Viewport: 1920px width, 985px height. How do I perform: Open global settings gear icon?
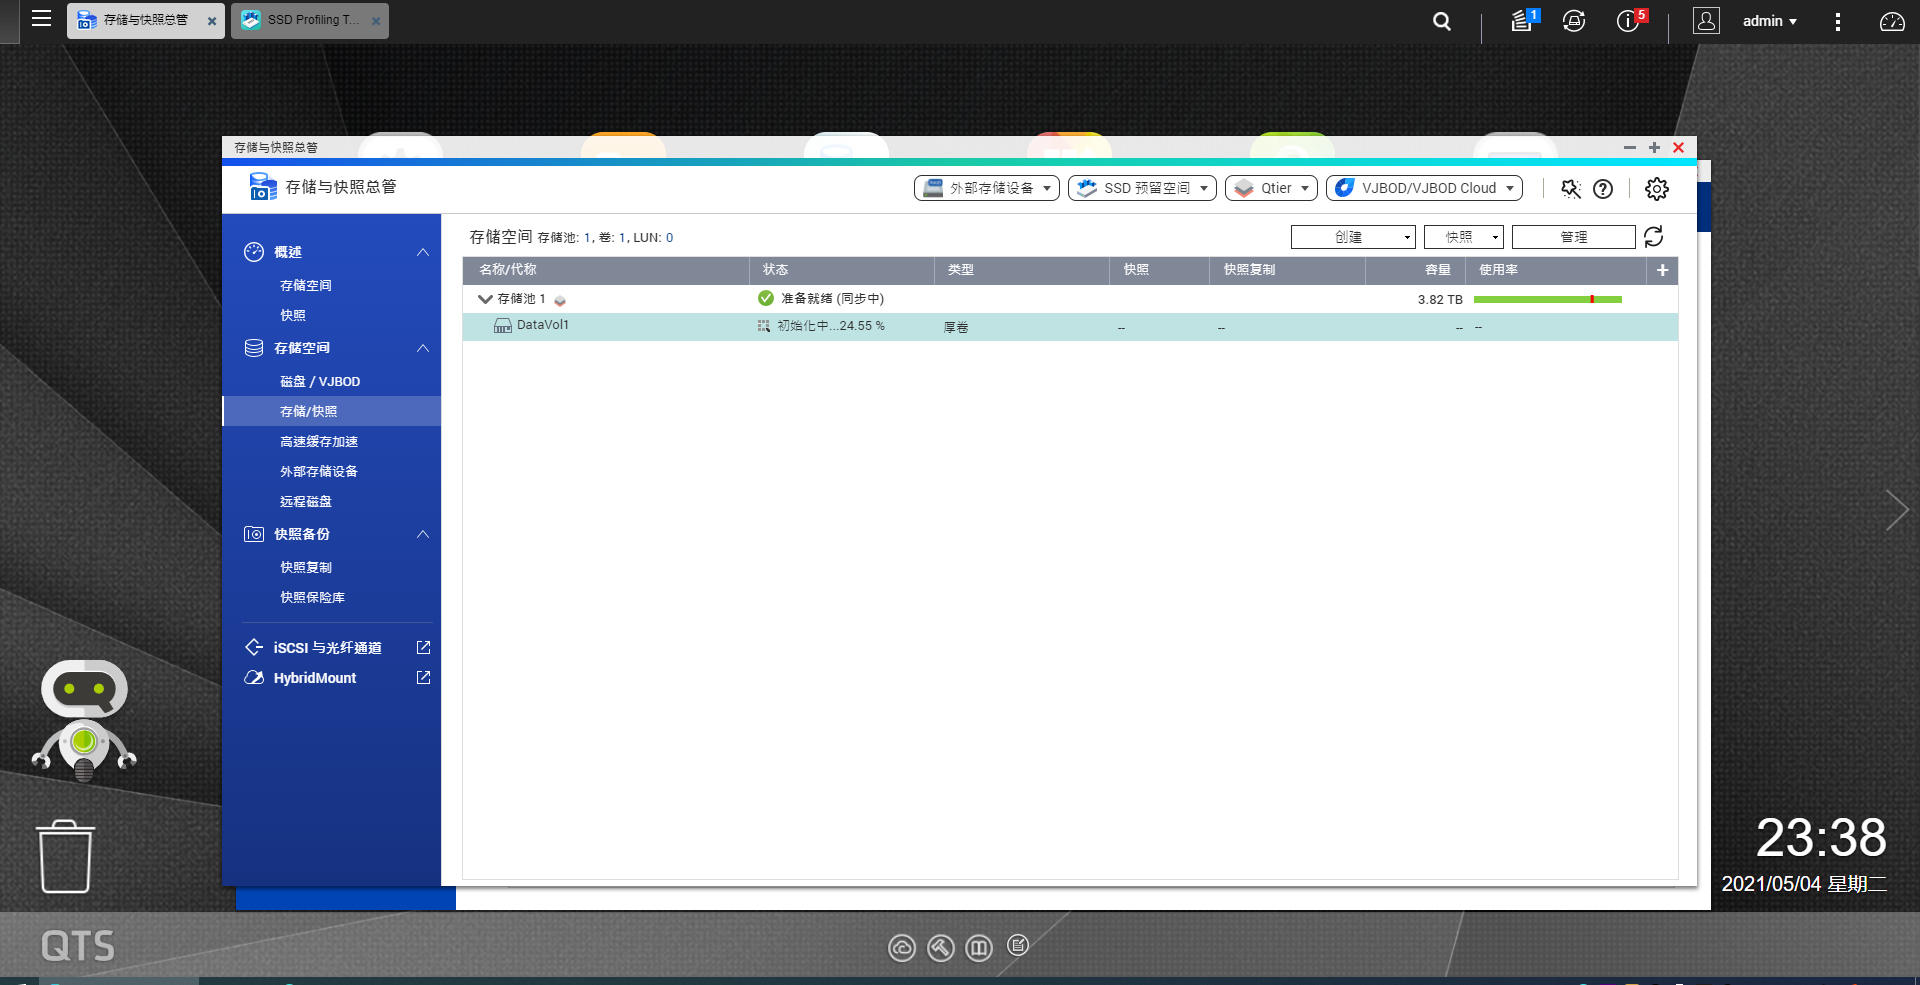click(x=1657, y=189)
